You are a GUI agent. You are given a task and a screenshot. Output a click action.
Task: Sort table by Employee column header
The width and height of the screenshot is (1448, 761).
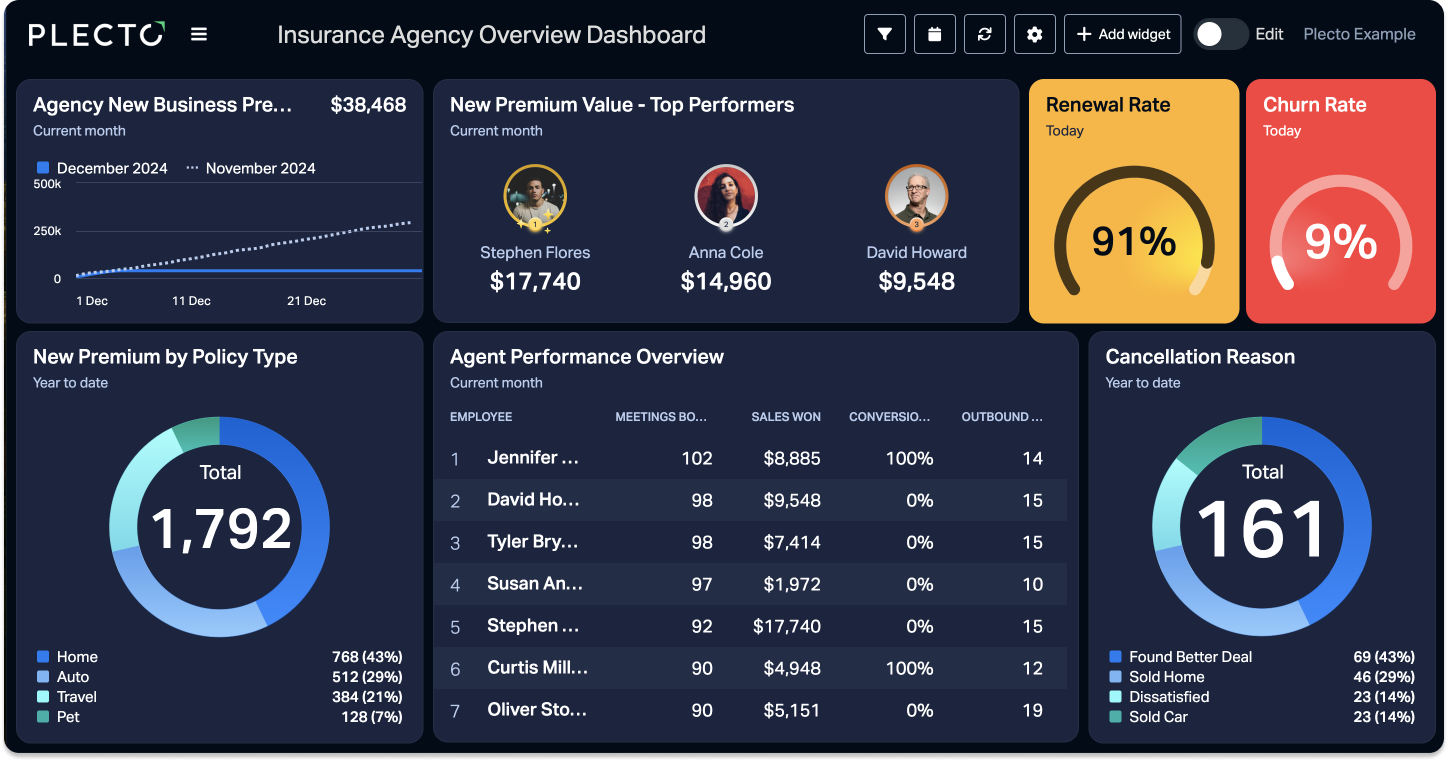(x=481, y=416)
